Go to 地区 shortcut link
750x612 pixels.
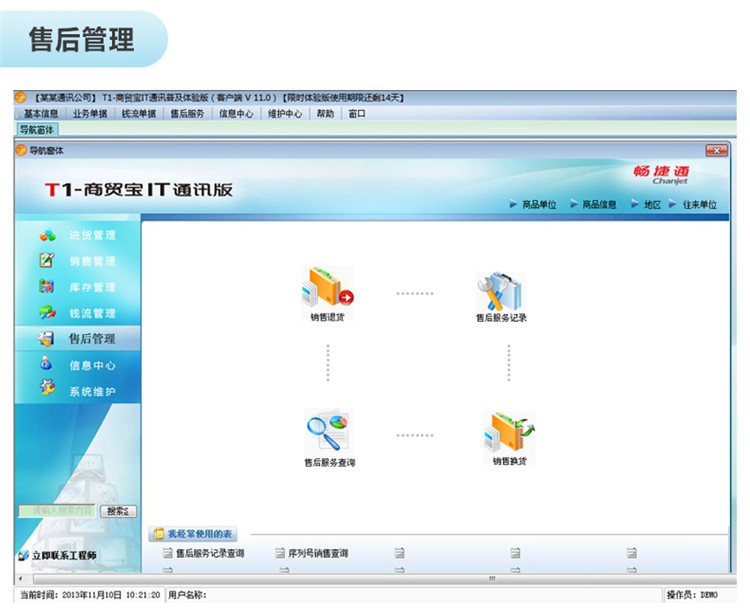click(652, 205)
